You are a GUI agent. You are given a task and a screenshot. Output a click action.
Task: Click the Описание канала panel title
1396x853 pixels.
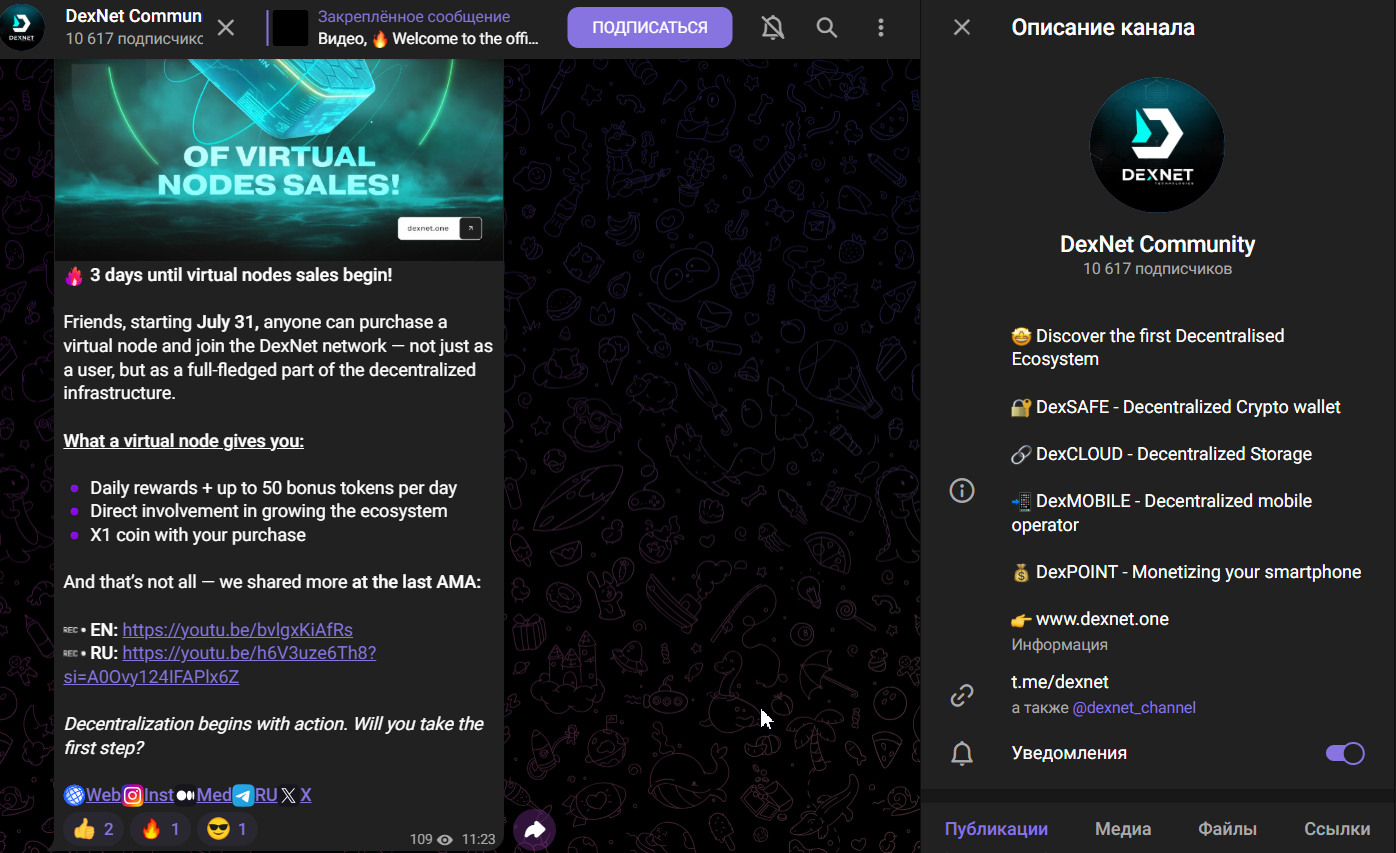[1103, 27]
